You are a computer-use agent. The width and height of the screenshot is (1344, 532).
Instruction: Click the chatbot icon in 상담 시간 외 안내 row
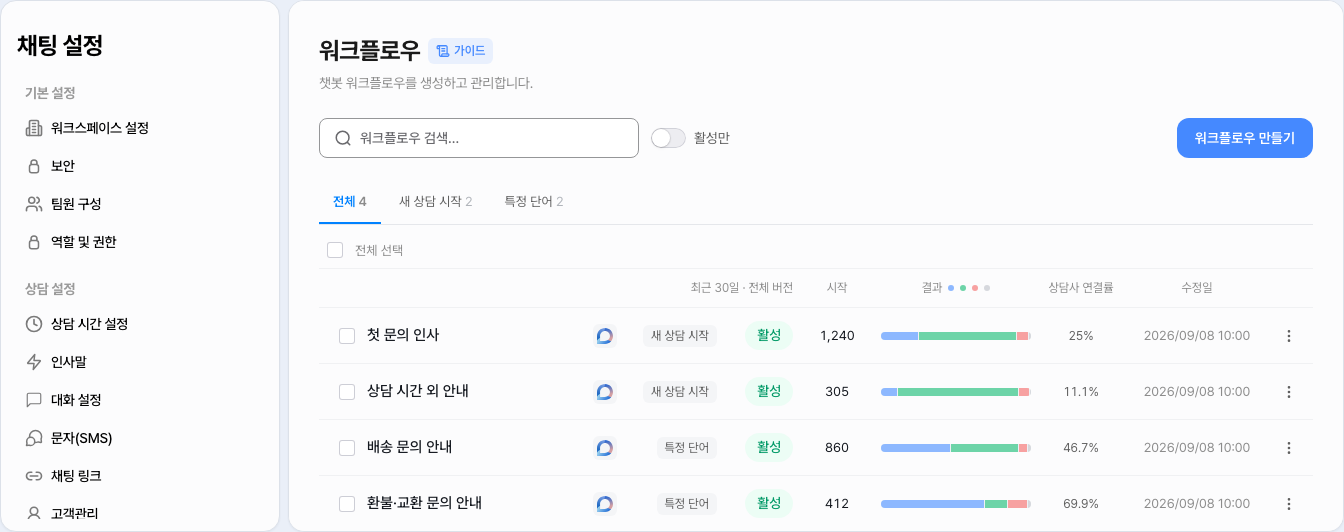point(604,392)
